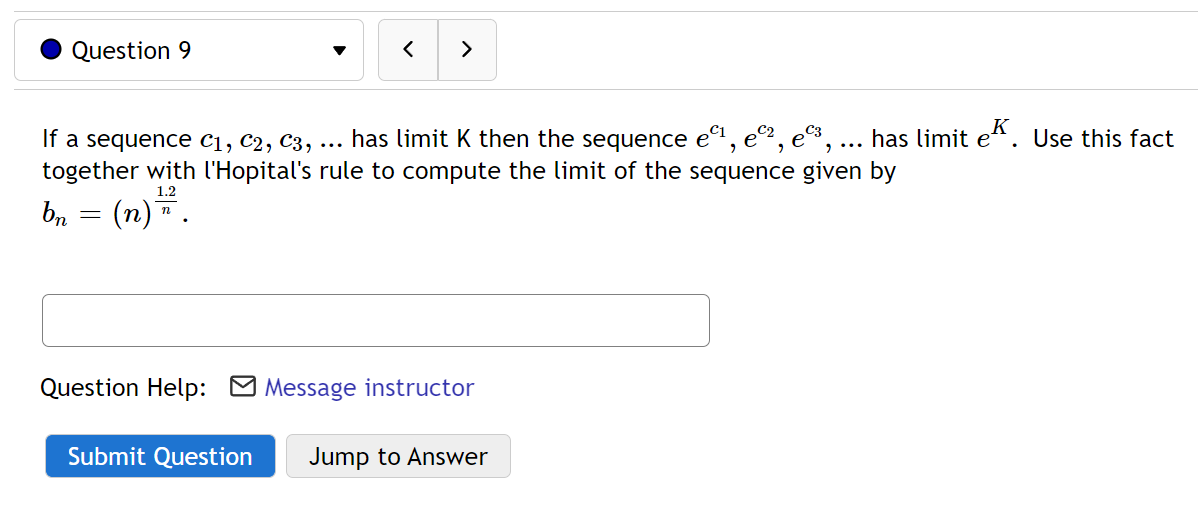Click the Question Help label
Screen dimensions: 1198x514
[123, 388]
